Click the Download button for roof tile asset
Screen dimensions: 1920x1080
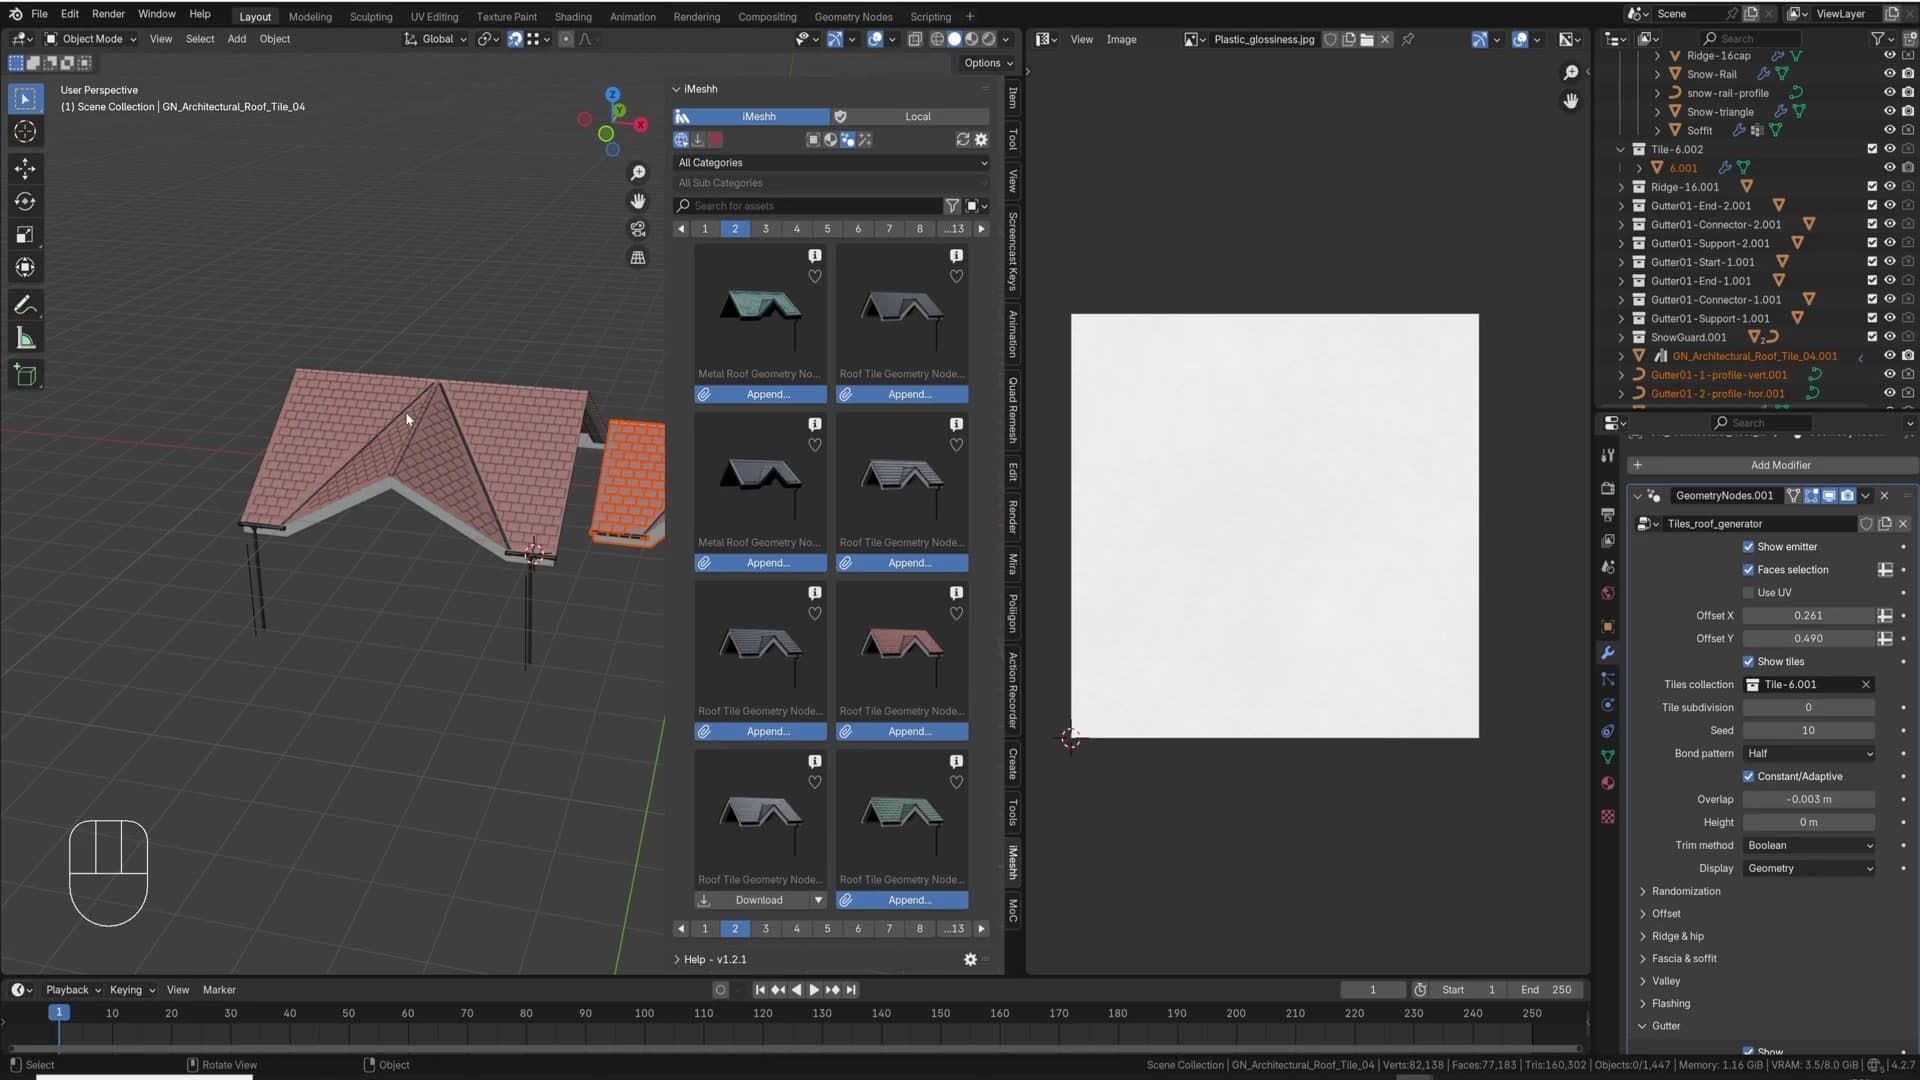tap(750, 901)
